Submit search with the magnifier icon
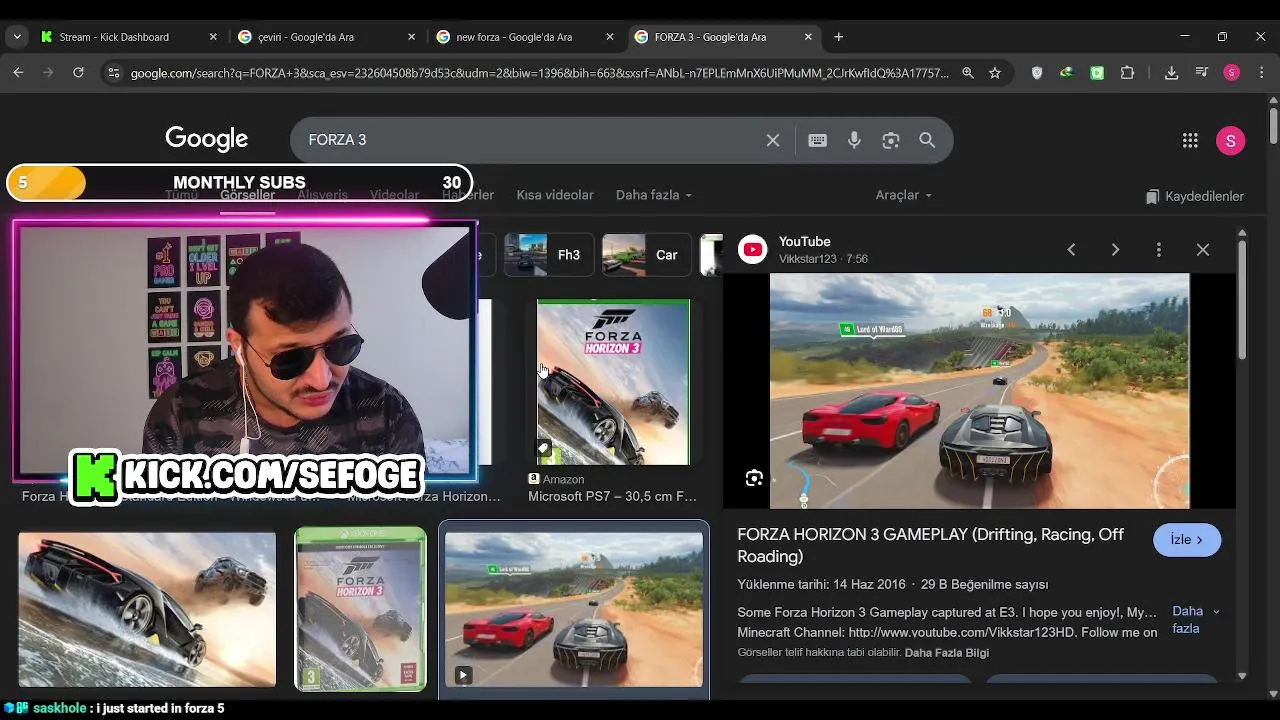Viewport: 1280px width, 720px height. click(x=927, y=140)
